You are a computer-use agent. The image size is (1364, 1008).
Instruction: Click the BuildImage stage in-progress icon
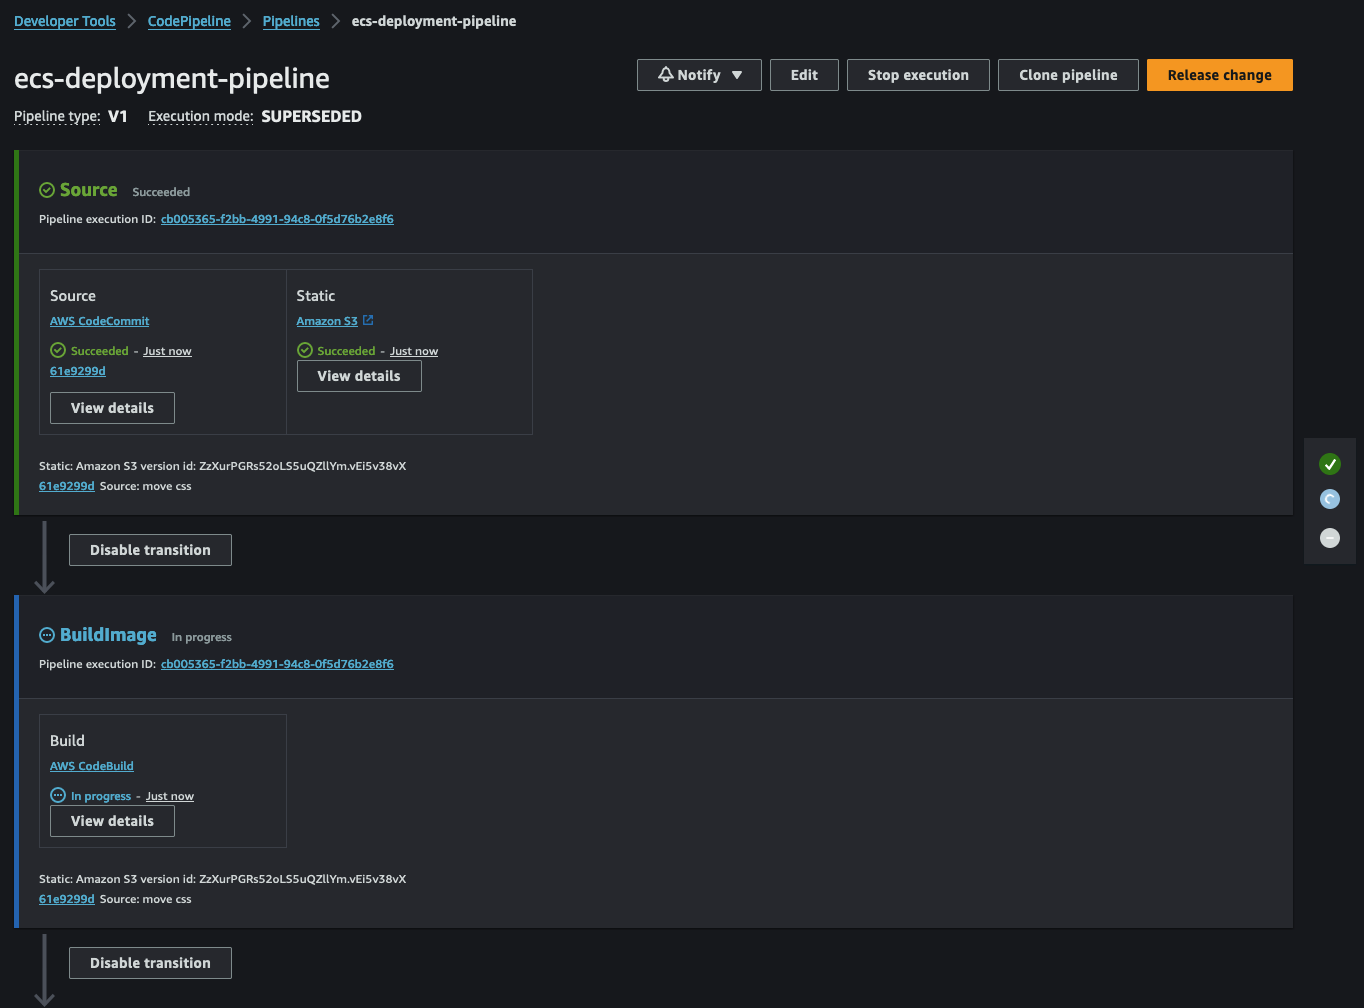(47, 635)
